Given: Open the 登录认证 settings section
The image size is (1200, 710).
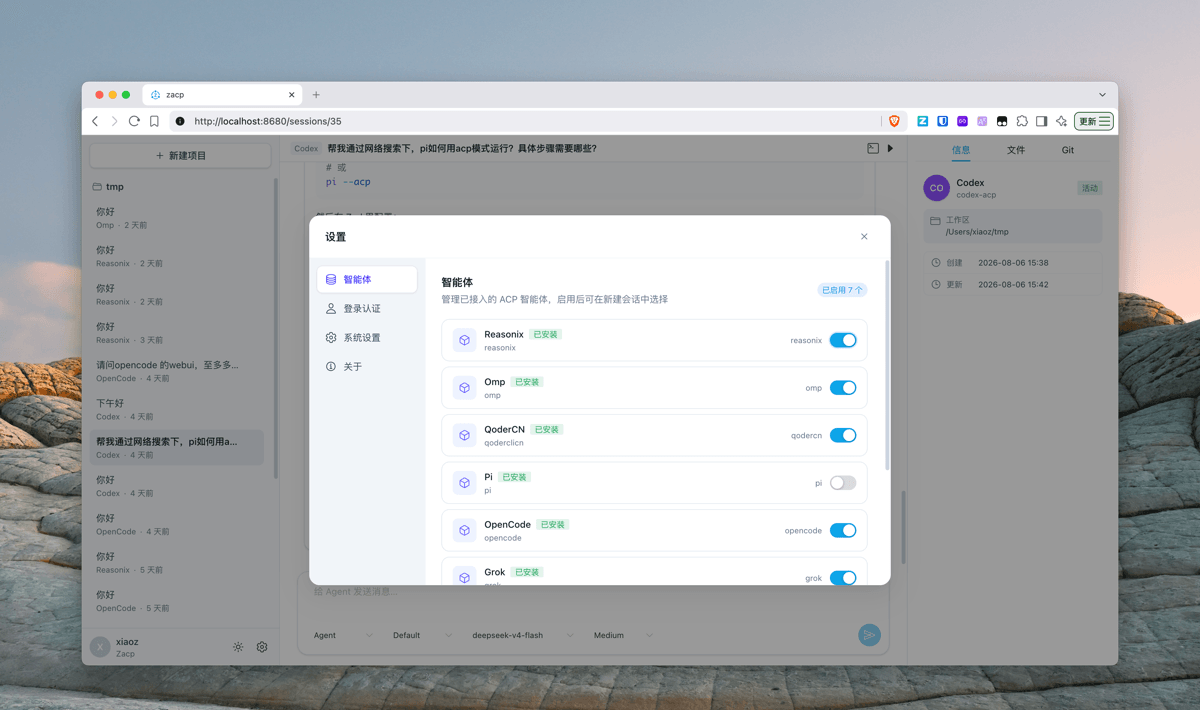Looking at the screenshot, I should pos(367,308).
